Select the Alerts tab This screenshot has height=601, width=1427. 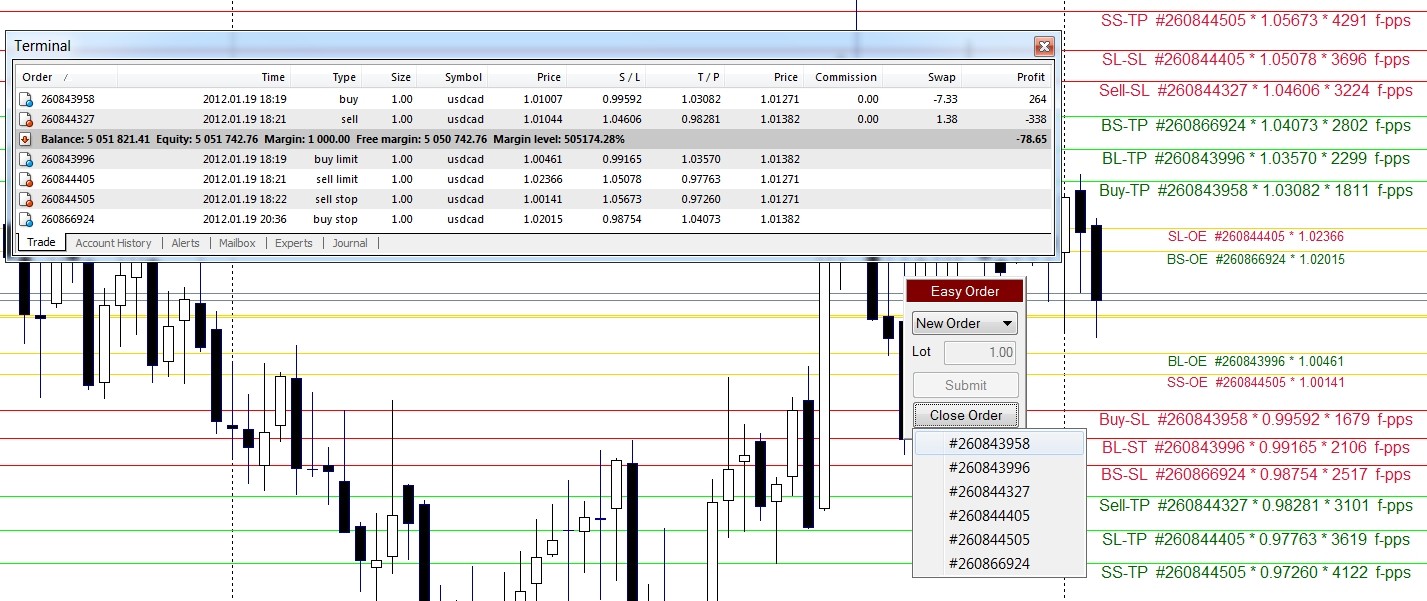click(185, 242)
